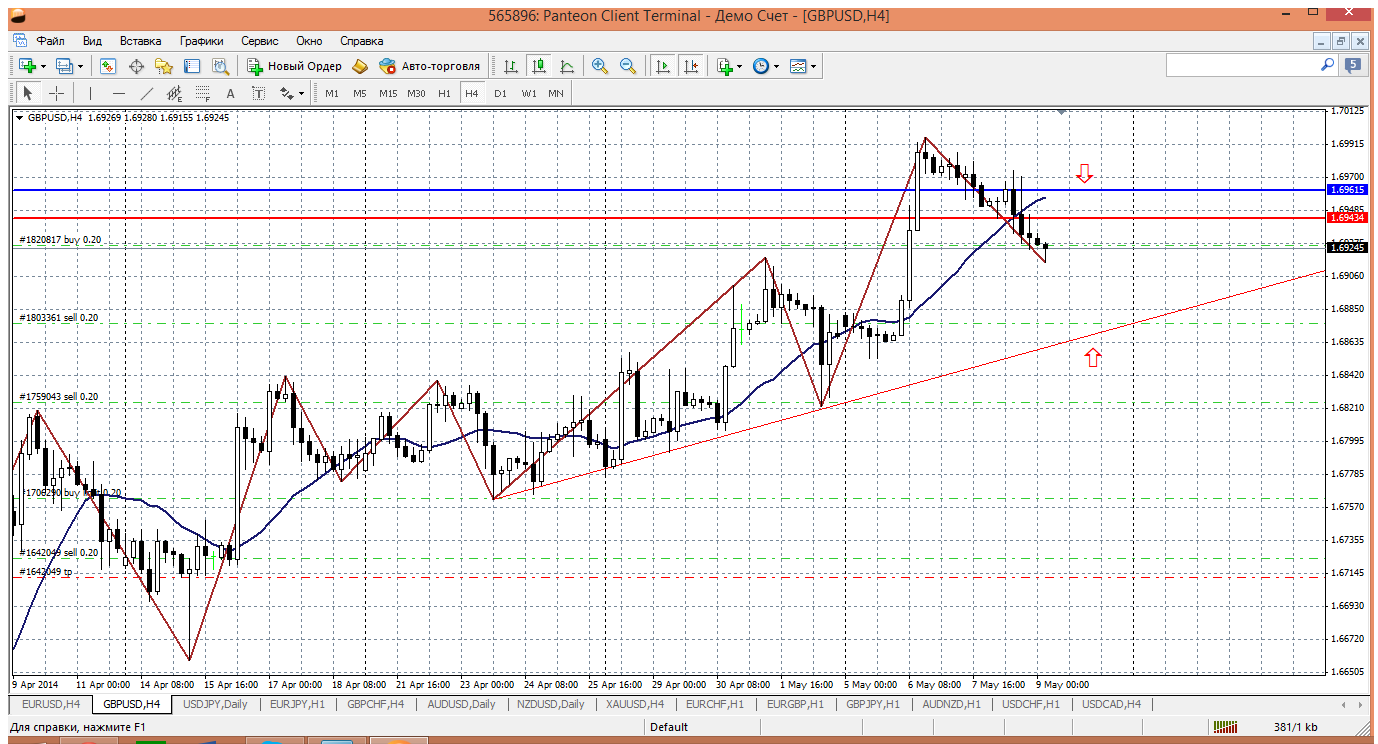Select the text label tool
This screenshot has height=744, width=1378.
tap(230, 93)
